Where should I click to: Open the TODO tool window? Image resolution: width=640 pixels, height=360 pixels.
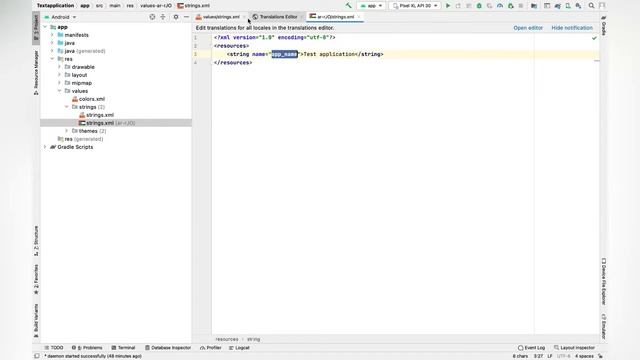pos(54,348)
